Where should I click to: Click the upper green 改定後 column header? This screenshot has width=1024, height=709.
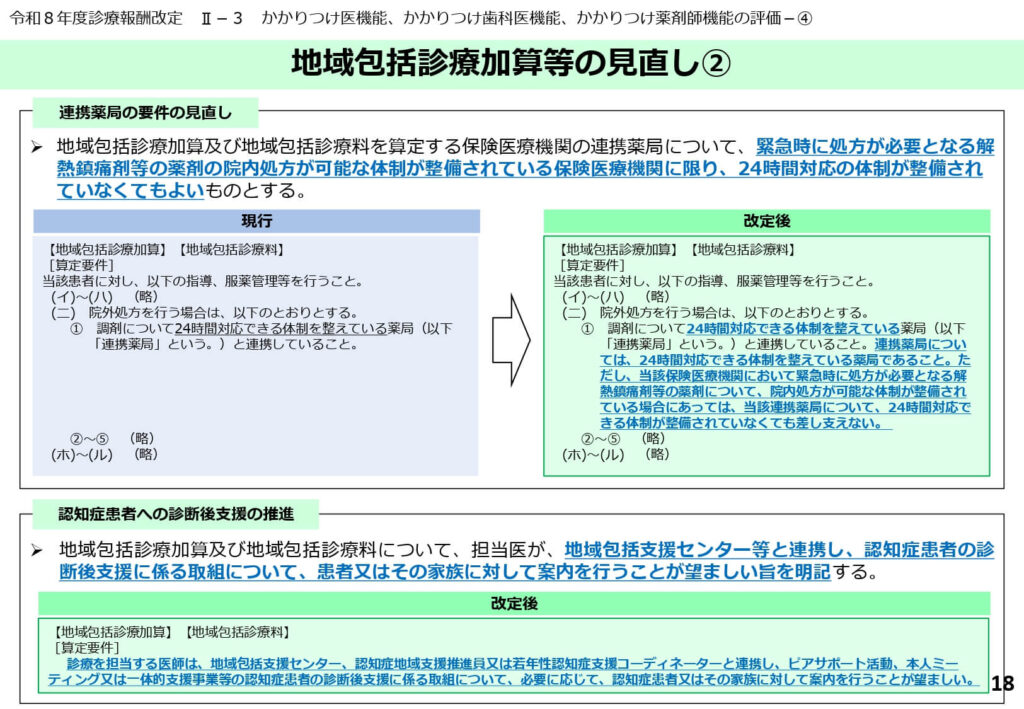766,221
